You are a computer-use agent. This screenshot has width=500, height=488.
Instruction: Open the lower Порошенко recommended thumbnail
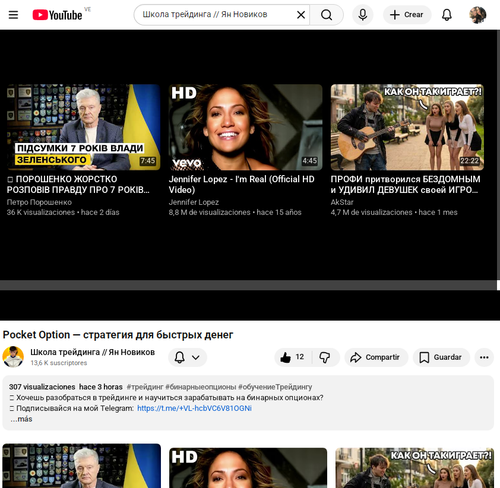82,466
